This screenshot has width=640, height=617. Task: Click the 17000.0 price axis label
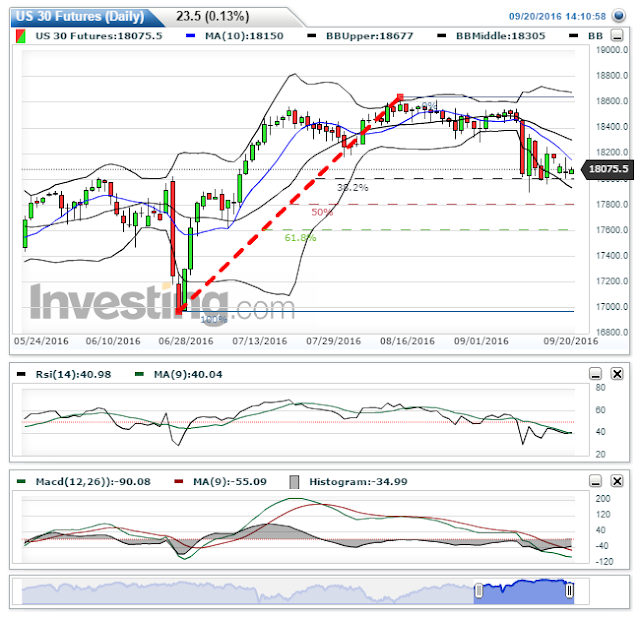tap(611, 306)
